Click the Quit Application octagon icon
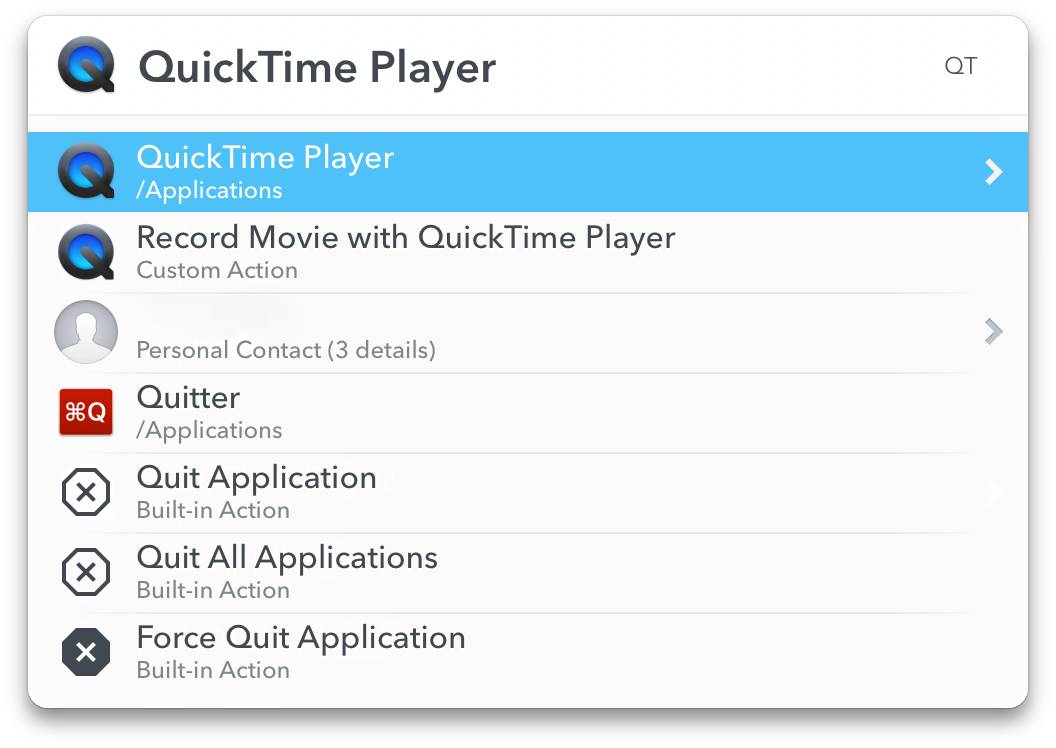The height and width of the screenshot is (748, 1056). [x=86, y=492]
